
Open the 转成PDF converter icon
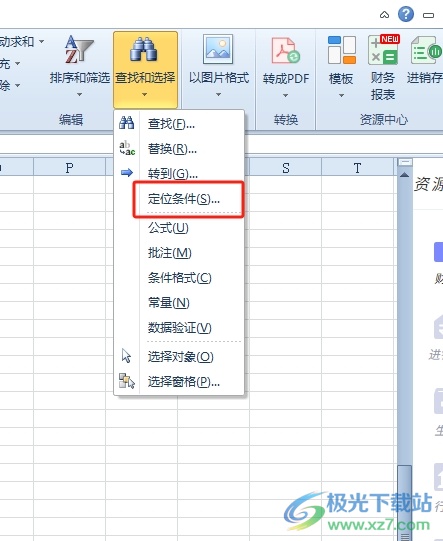[286, 50]
